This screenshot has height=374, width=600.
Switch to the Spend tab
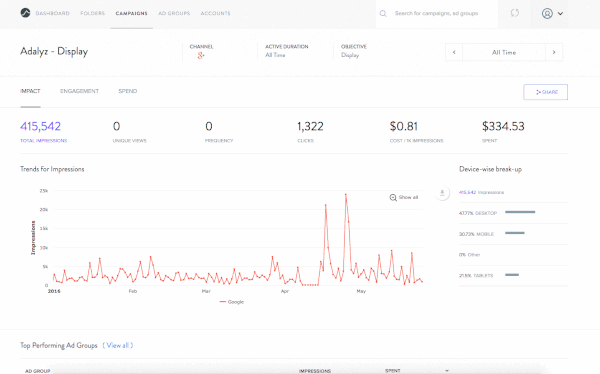(128, 91)
